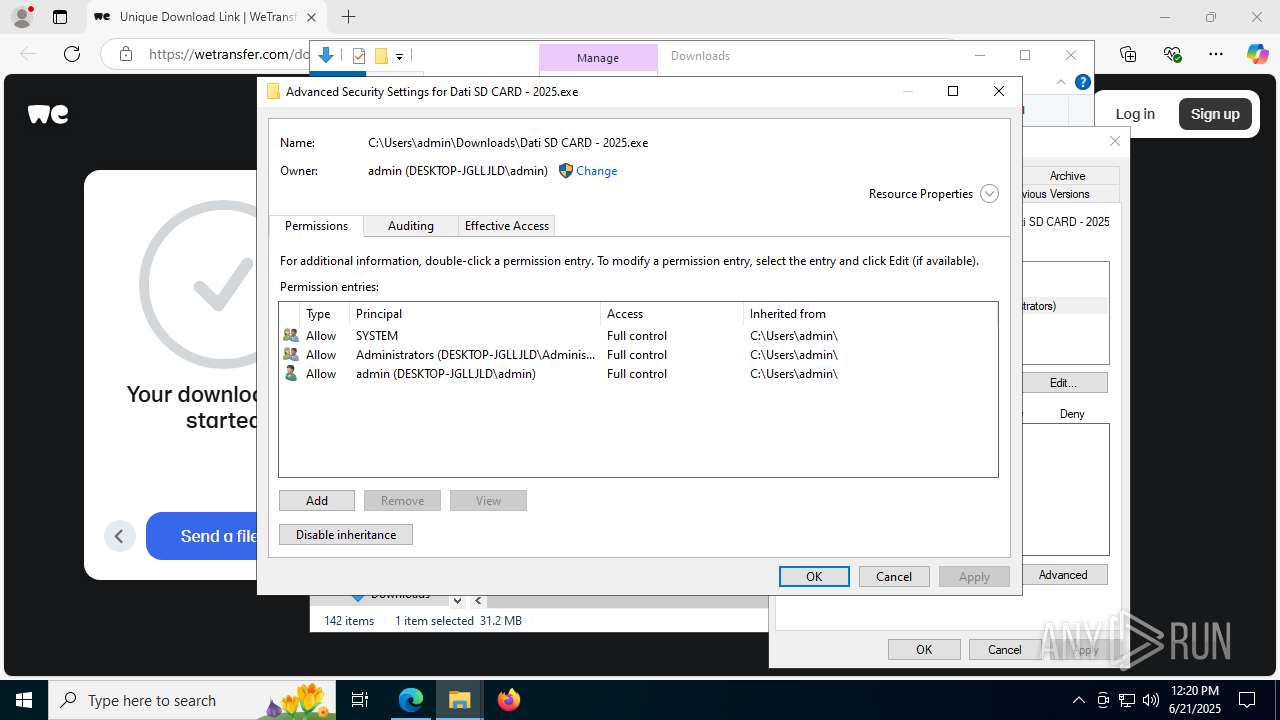Click the Advanced button in Properties window
The image size is (1280, 720).
(1064, 575)
